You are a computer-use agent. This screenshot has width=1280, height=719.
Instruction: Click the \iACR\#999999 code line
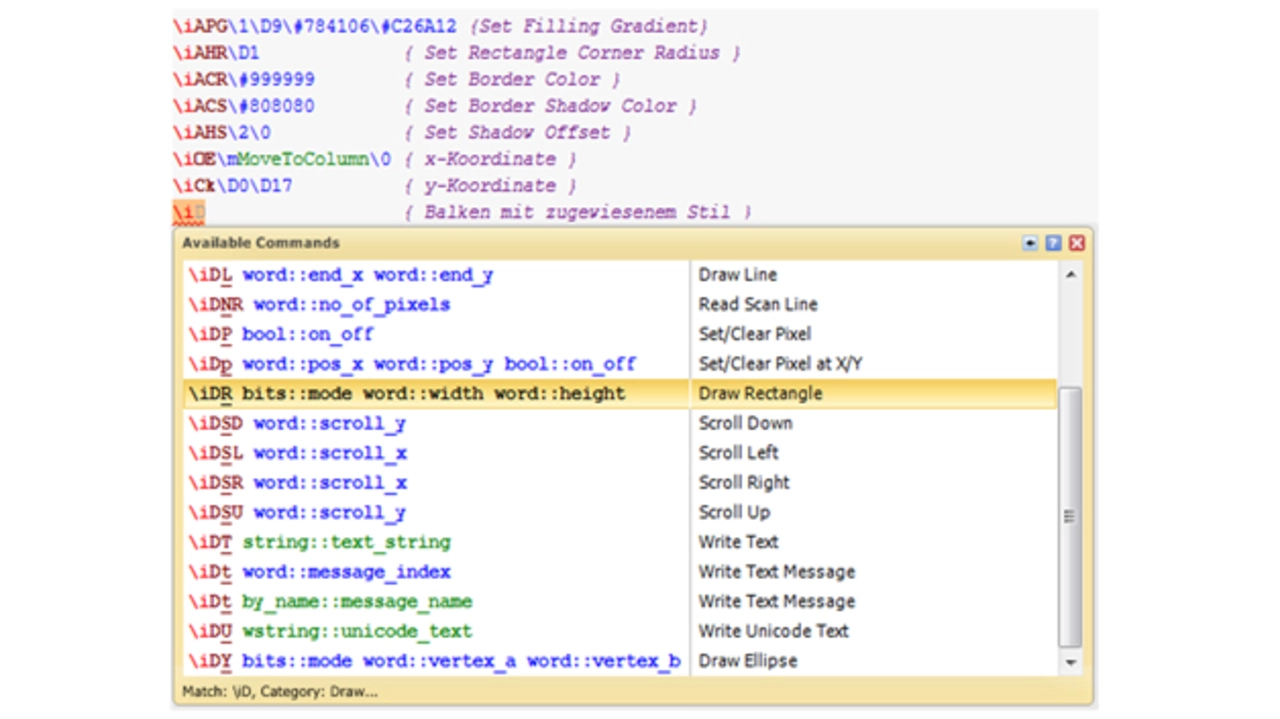click(243, 79)
